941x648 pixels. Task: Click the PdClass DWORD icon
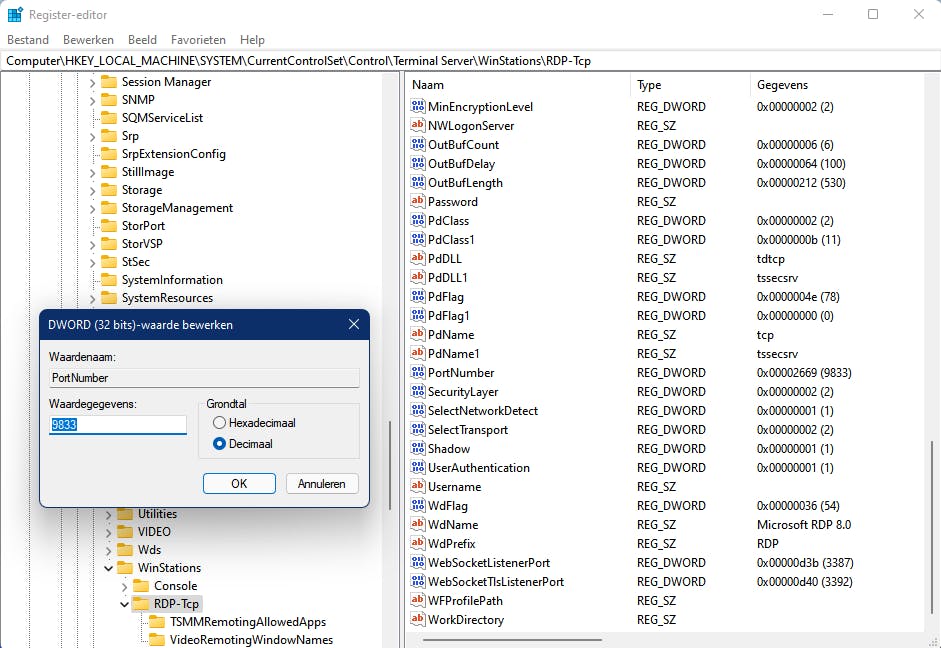click(x=418, y=220)
